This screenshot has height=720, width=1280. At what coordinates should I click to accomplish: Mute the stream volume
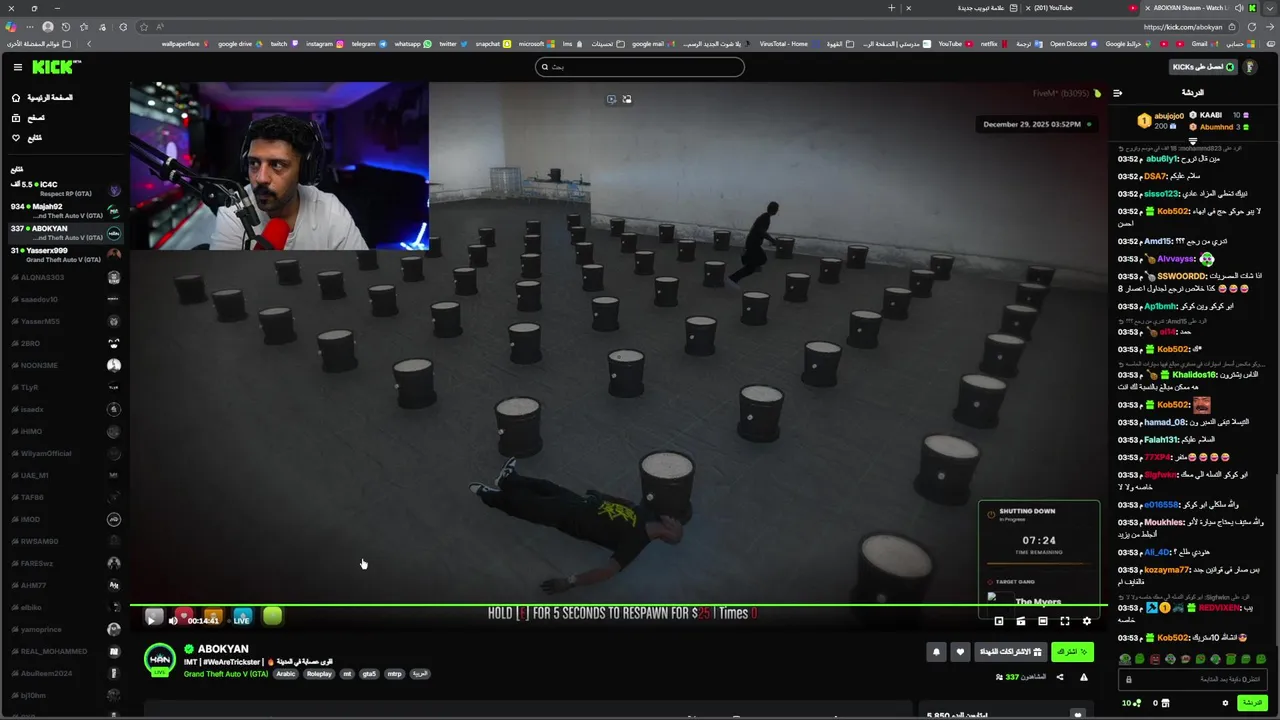[x=173, y=620]
